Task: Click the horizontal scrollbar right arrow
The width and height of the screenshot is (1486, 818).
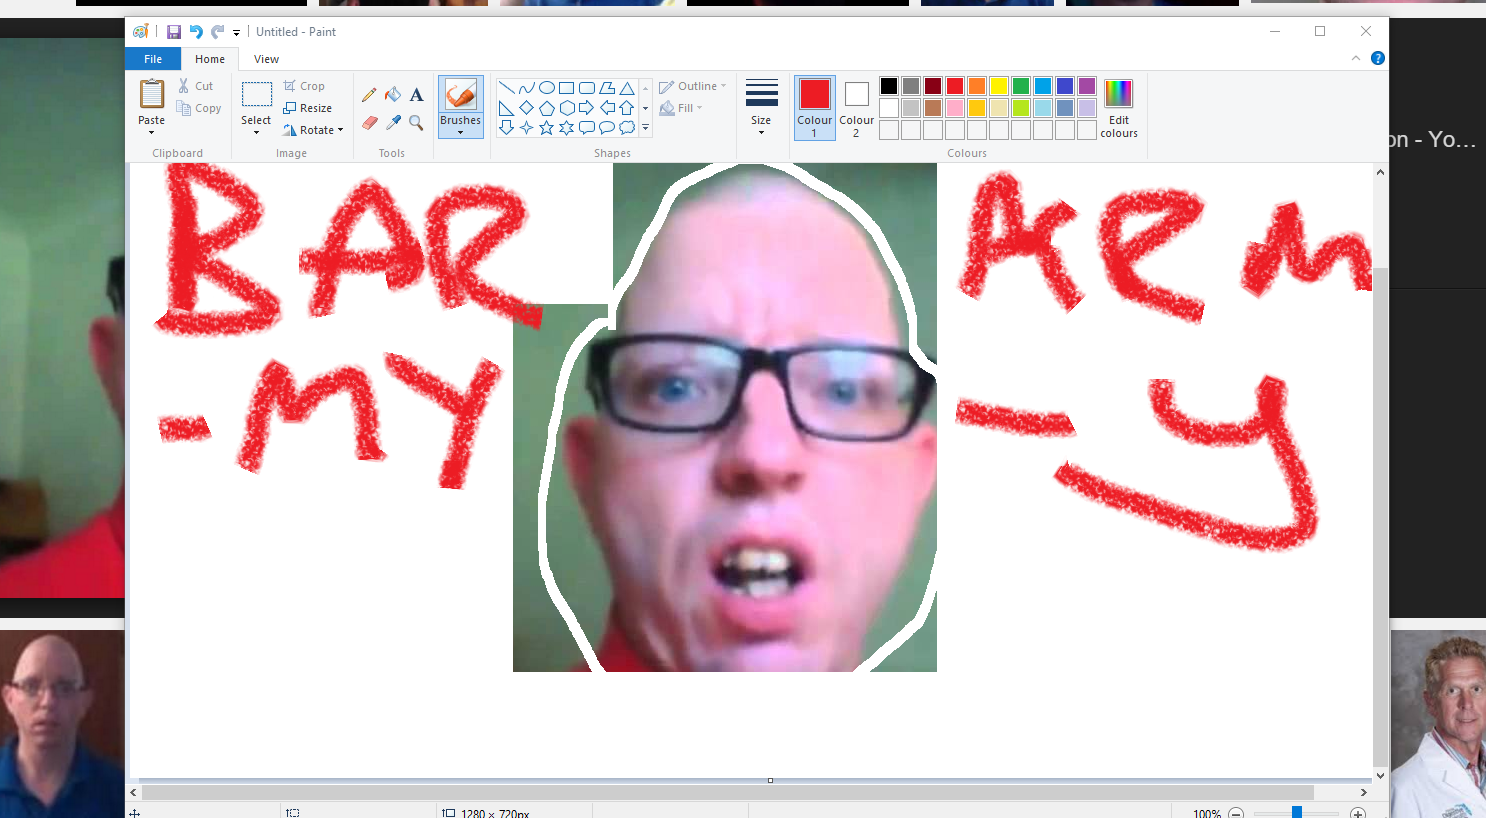Action: click(1363, 792)
